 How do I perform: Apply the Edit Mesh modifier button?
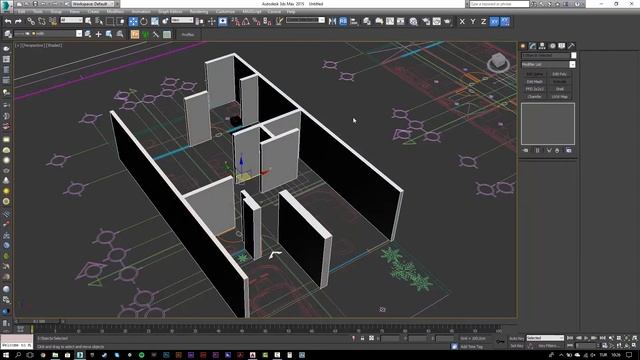(x=534, y=82)
